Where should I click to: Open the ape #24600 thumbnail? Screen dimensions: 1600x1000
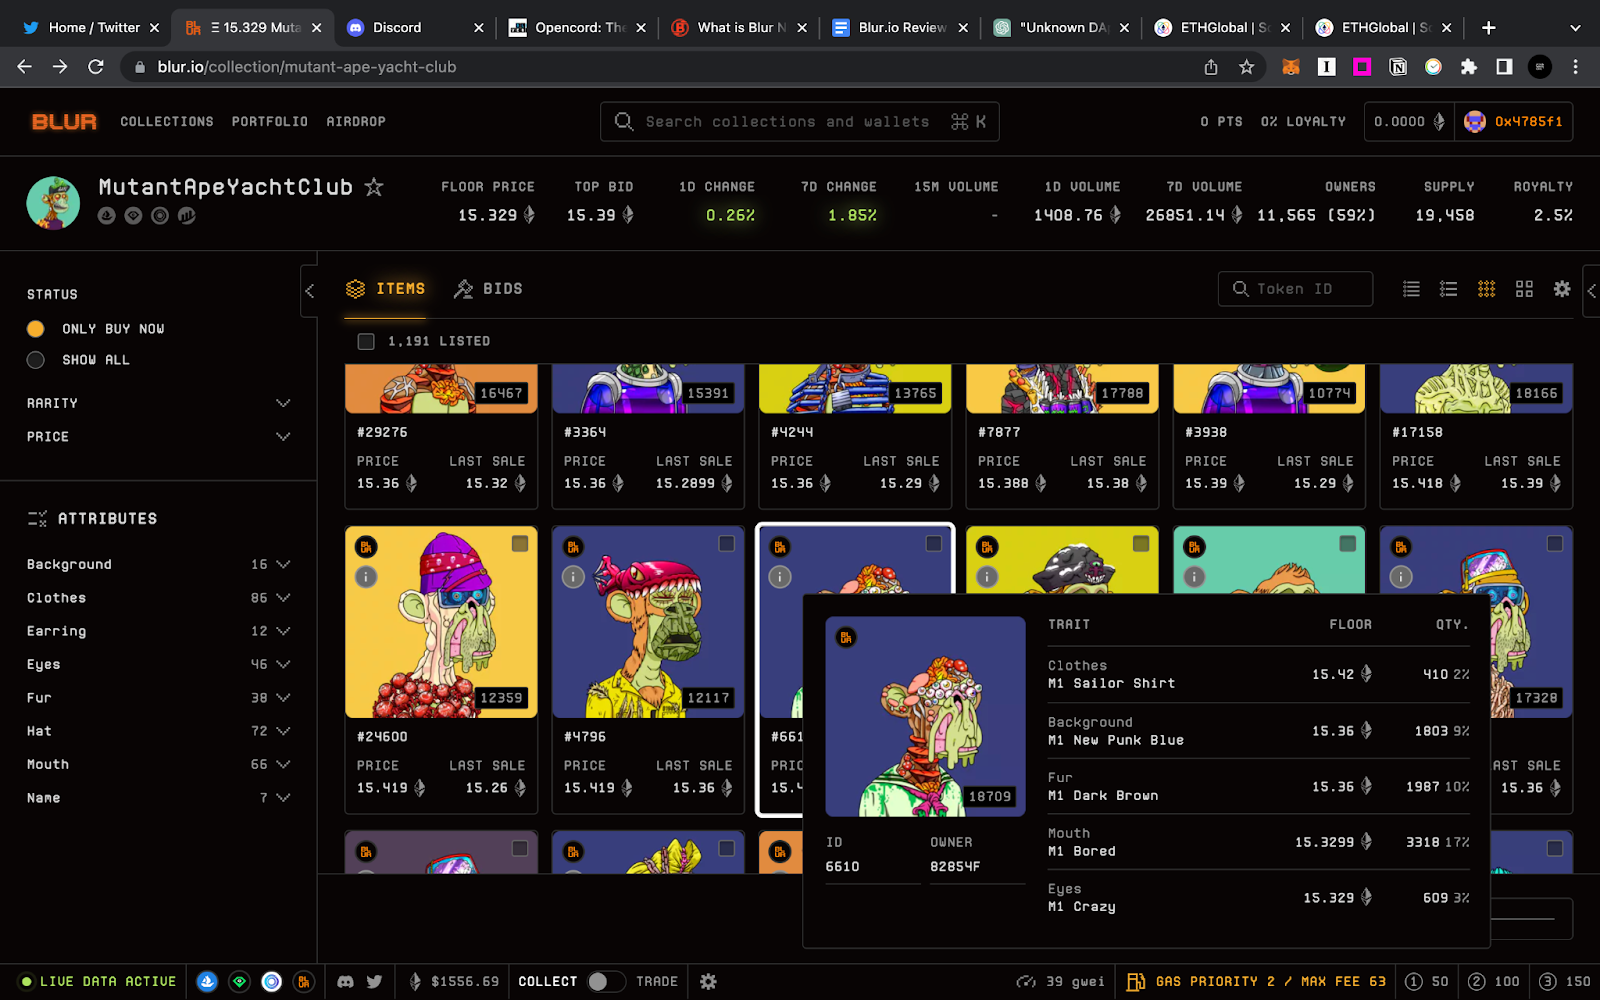(441, 622)
